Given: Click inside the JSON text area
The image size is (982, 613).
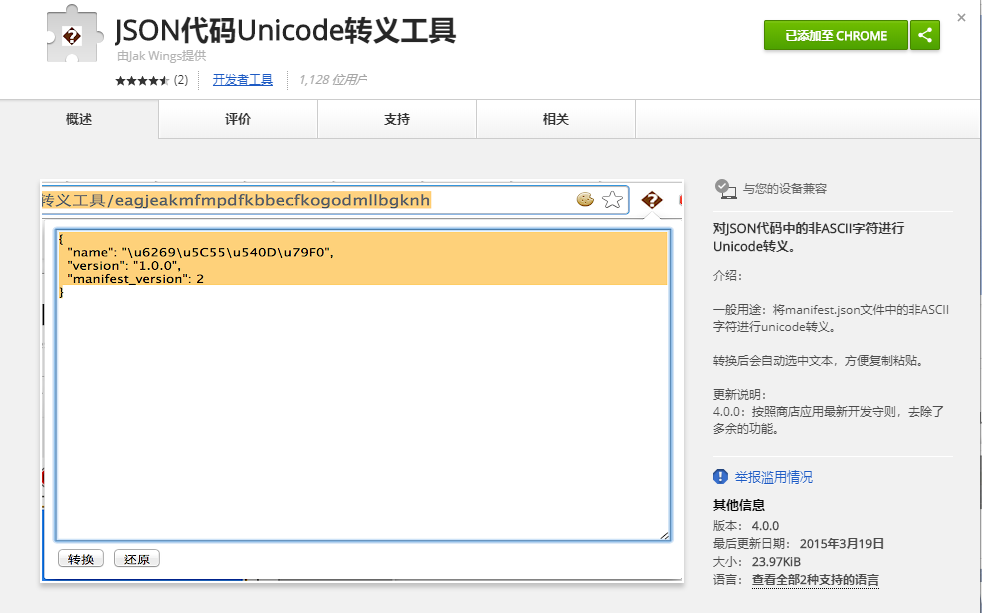Looking at the screenshot, I should [363, 384].
